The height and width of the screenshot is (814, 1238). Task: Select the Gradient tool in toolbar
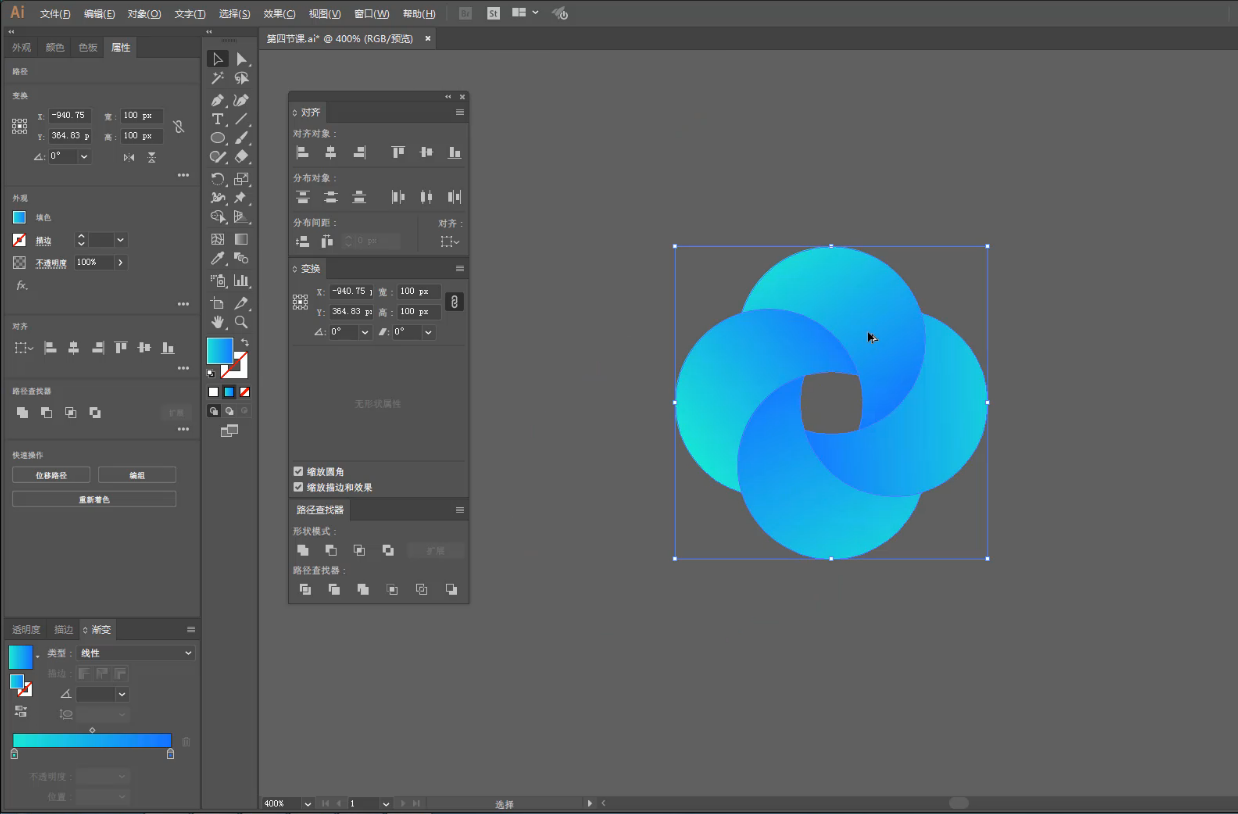(241, 239)
